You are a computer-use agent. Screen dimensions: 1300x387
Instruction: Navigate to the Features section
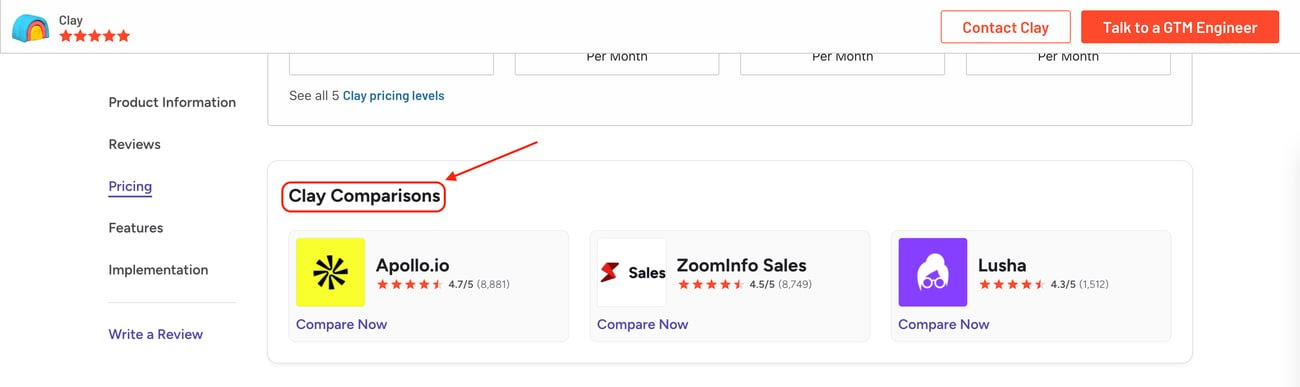[136, 228]
